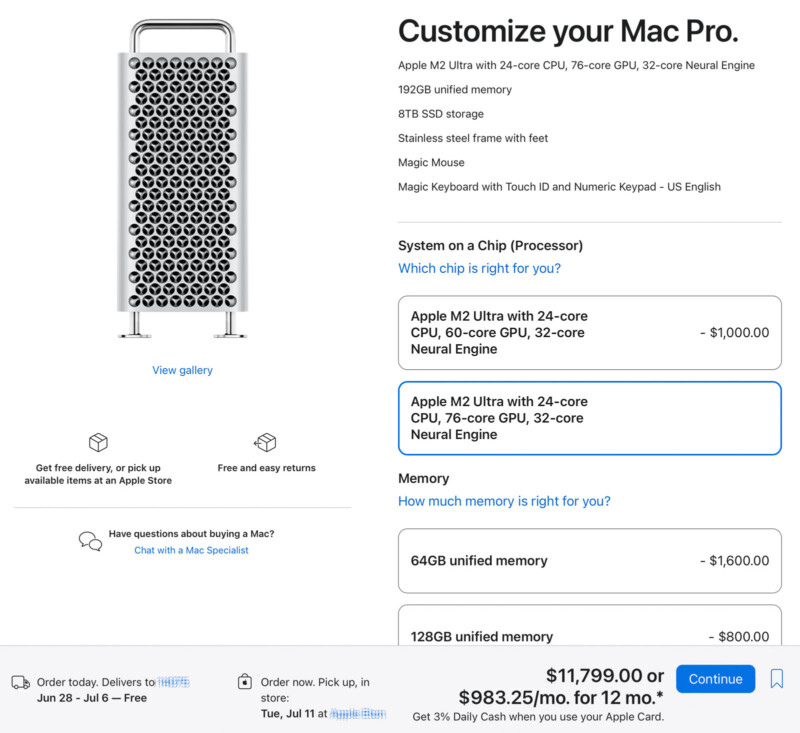This screenshot has width=800, height=733.
Task: Click the bookmark save icon
Action: pos(776,679)
